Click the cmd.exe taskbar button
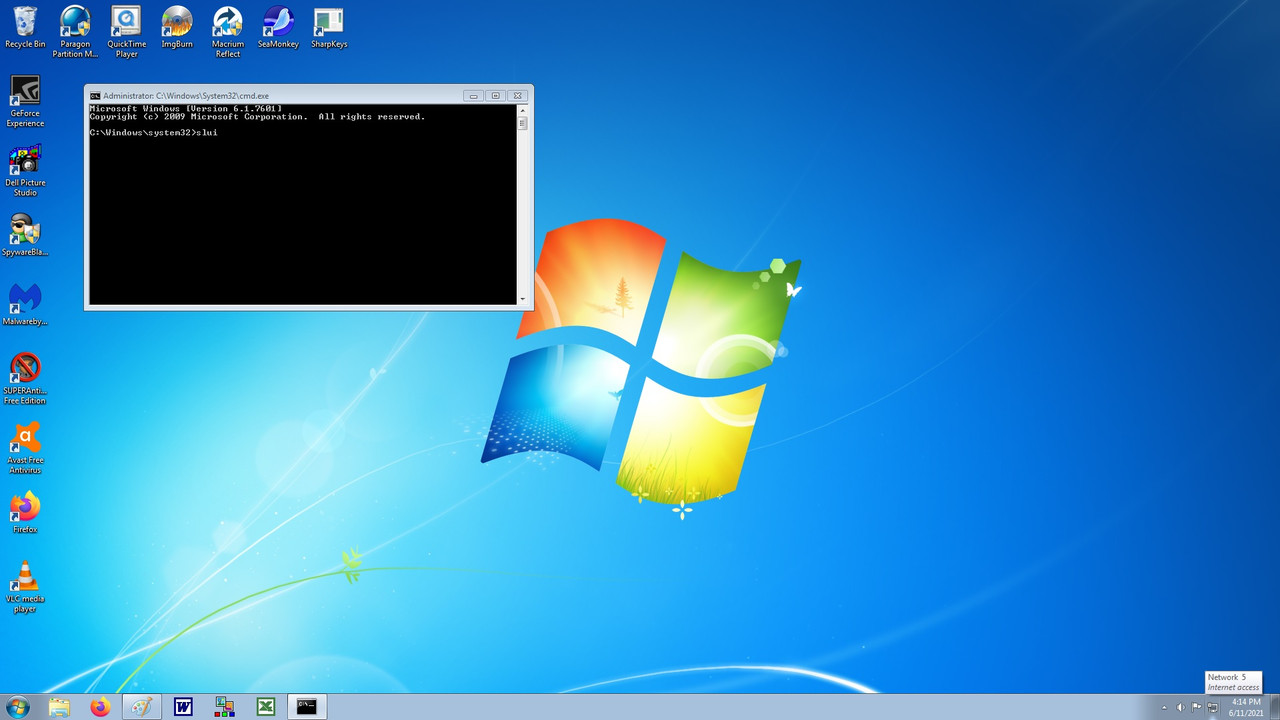Image resolution: width=1280 pixels, height=720 pixels. point(307,707)
